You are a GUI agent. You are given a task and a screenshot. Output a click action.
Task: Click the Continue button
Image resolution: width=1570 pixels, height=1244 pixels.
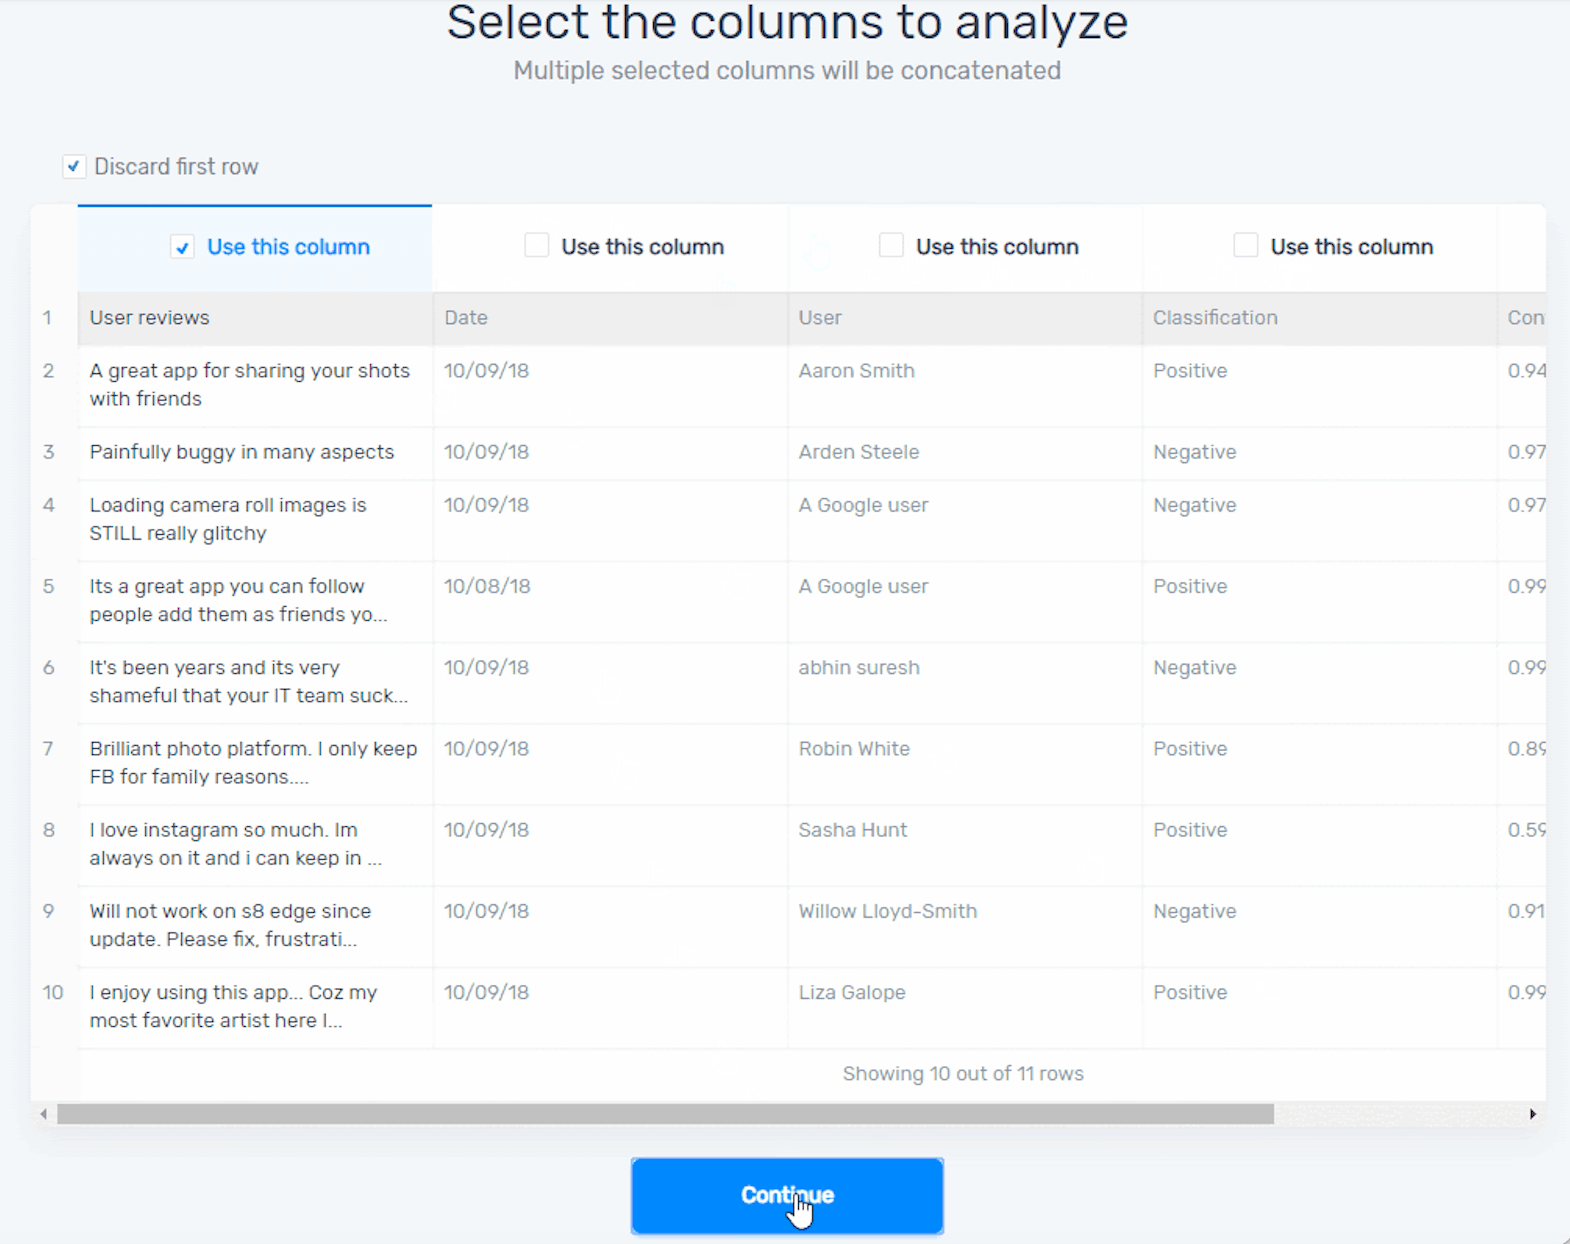pyautogui.click(x=786, y=1195)
